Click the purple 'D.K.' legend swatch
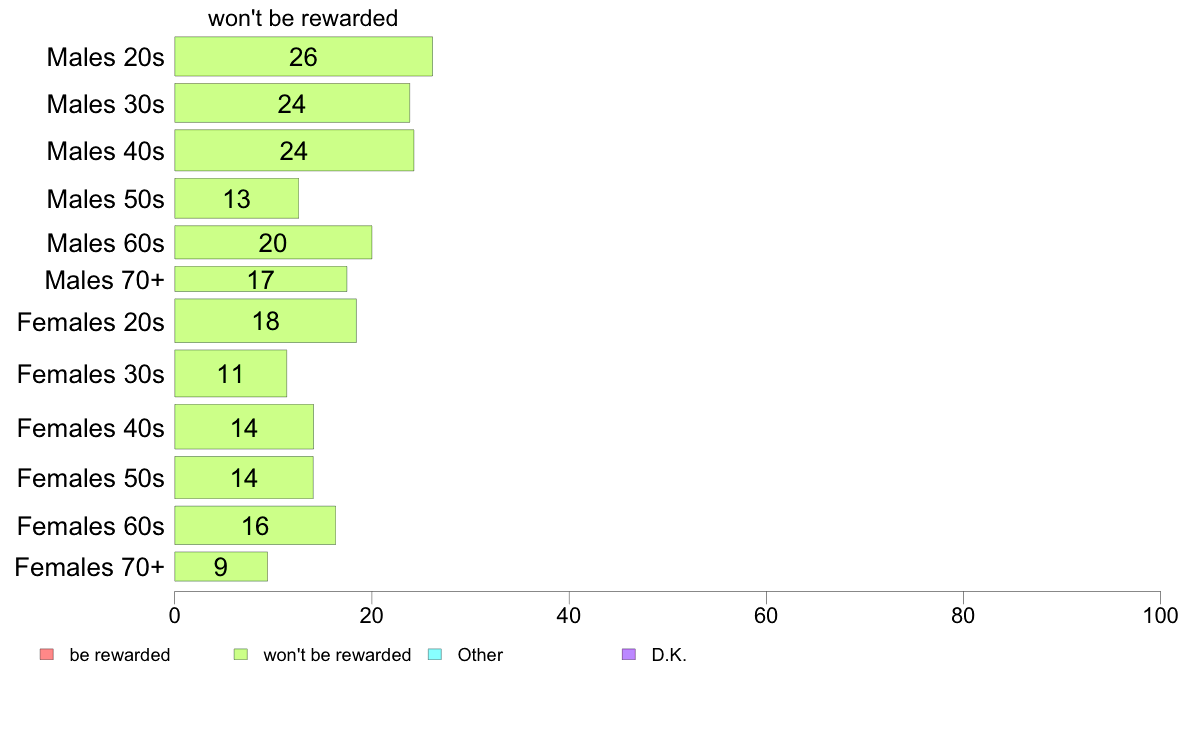 pyautogui.click(x=629, y=654)
